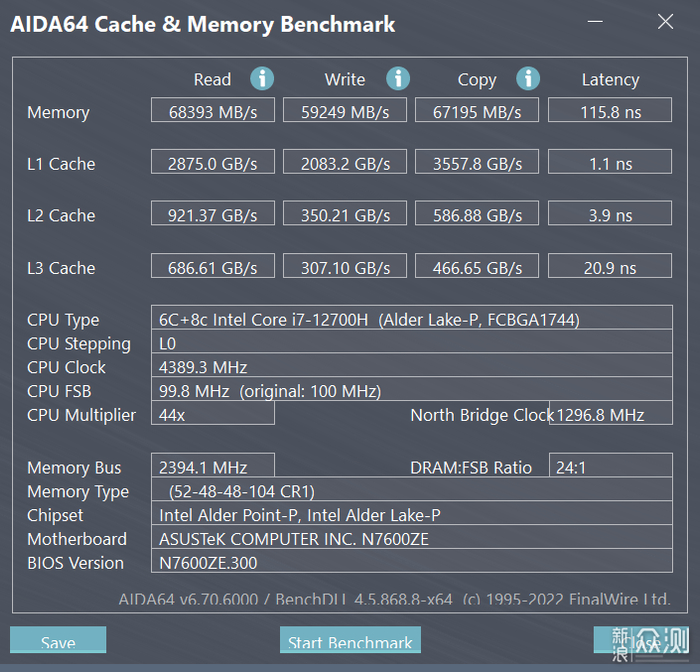Click the L2 Cache Write value 350.21 GB/s

[345, 216]
